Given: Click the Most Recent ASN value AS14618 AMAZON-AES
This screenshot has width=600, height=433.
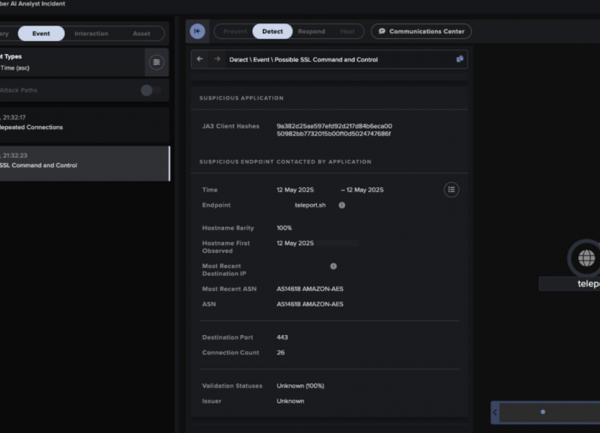Looking at the screenshot, I should [x=310, y=289].
